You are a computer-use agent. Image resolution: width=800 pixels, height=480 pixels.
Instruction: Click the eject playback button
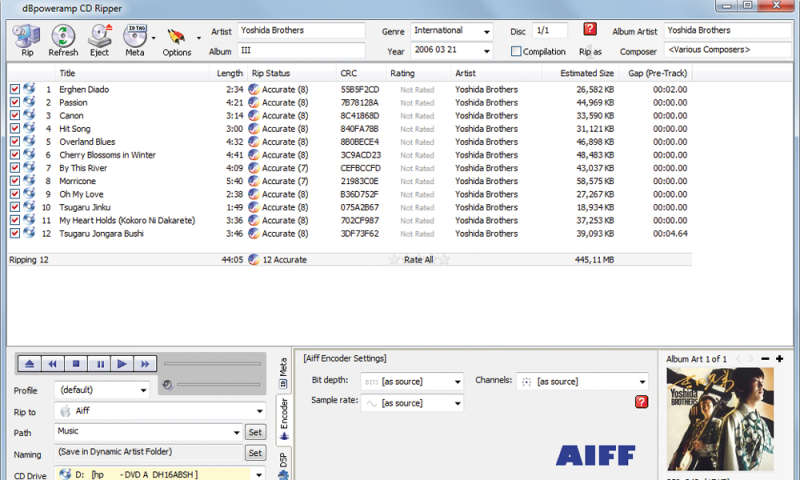click(30, 364)
